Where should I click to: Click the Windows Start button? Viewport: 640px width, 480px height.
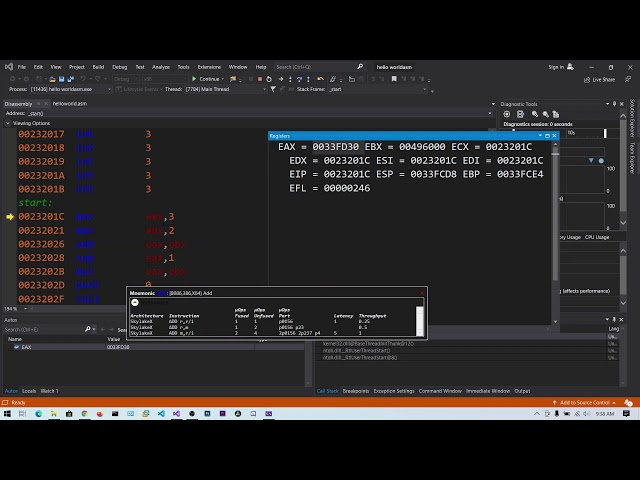7,413
